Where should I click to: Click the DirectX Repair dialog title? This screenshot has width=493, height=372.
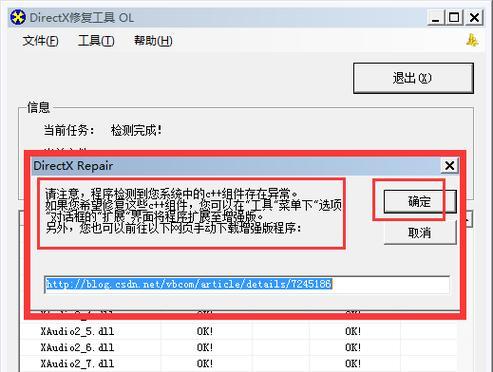tap(73, 166)
